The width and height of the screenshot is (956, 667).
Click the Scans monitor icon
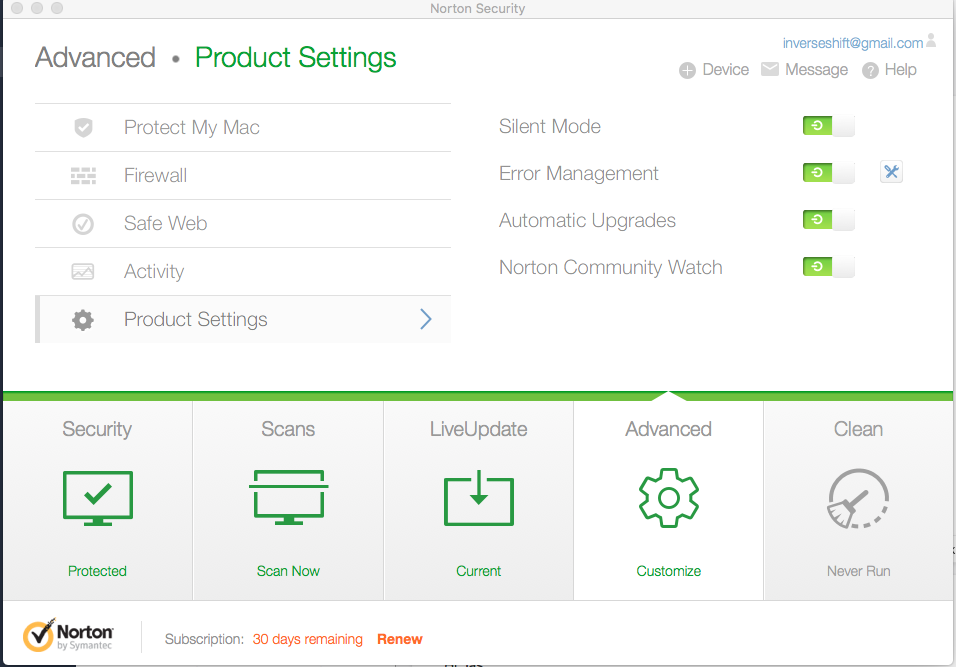288,497
